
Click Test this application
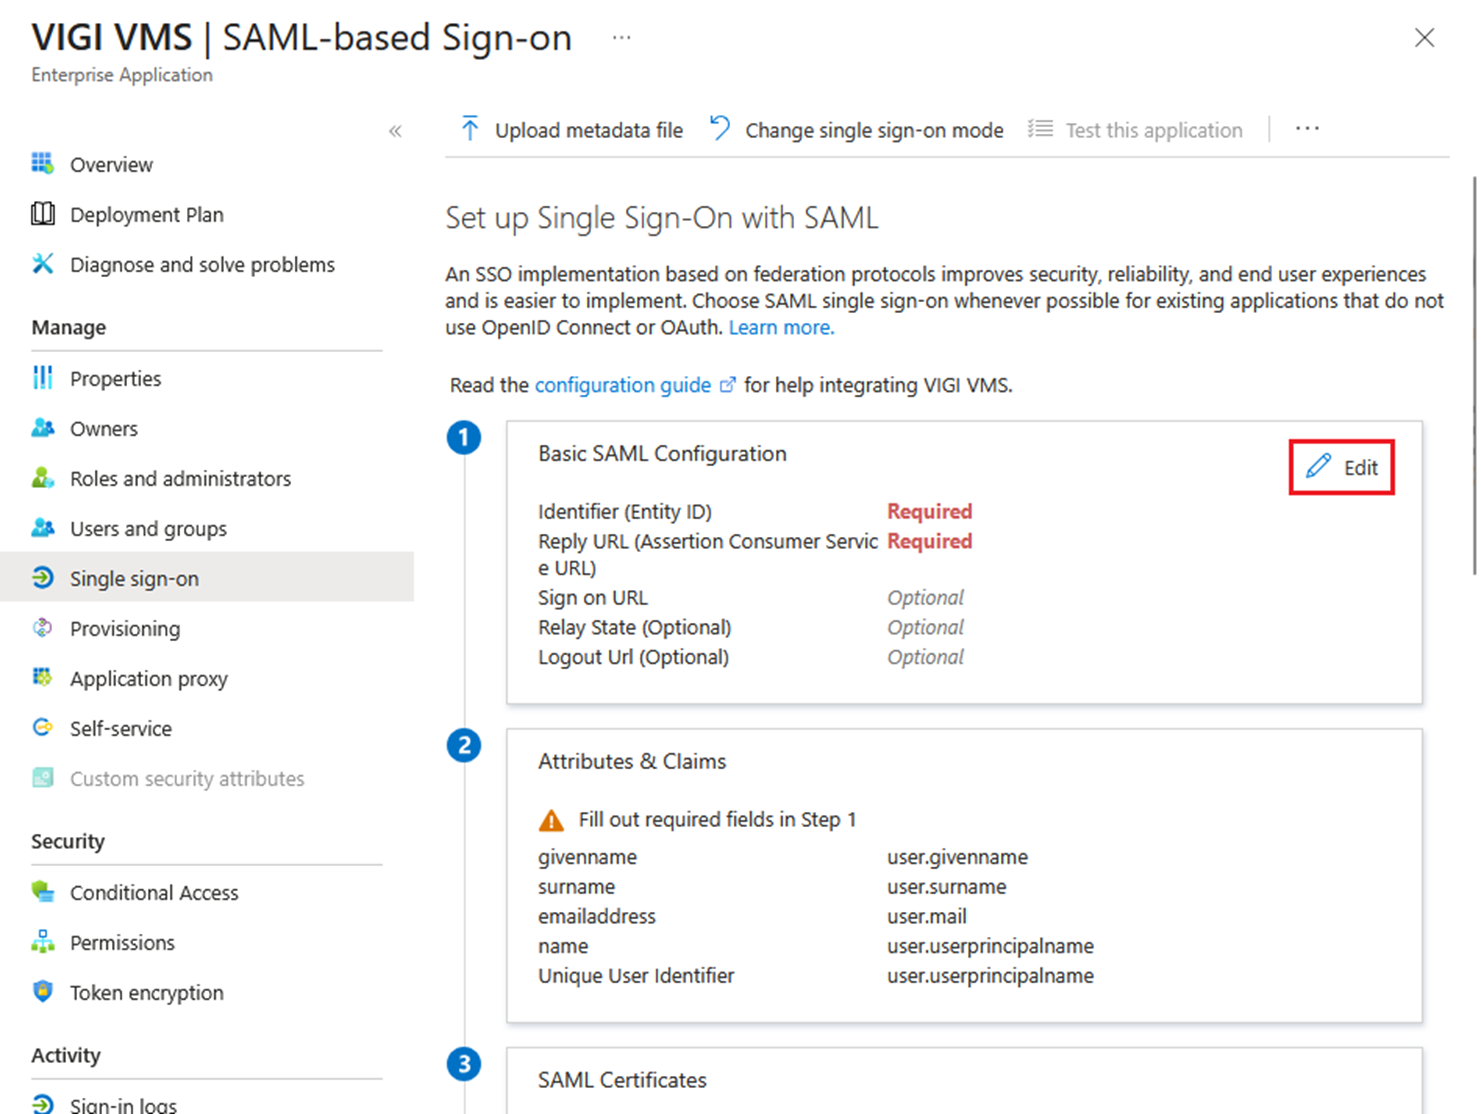1136,130
